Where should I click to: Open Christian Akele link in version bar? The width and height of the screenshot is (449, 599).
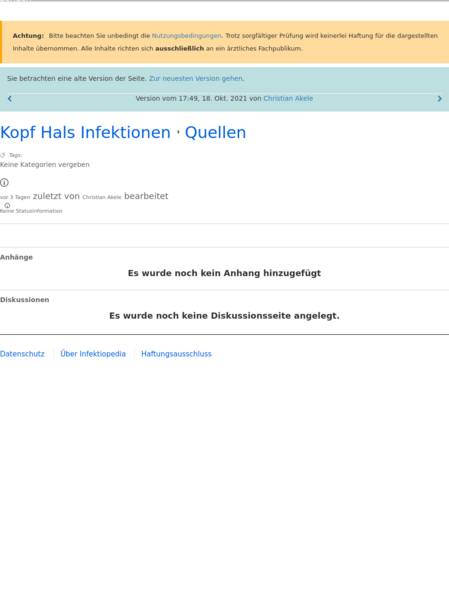pyautogui.click(x=288, y=98)
